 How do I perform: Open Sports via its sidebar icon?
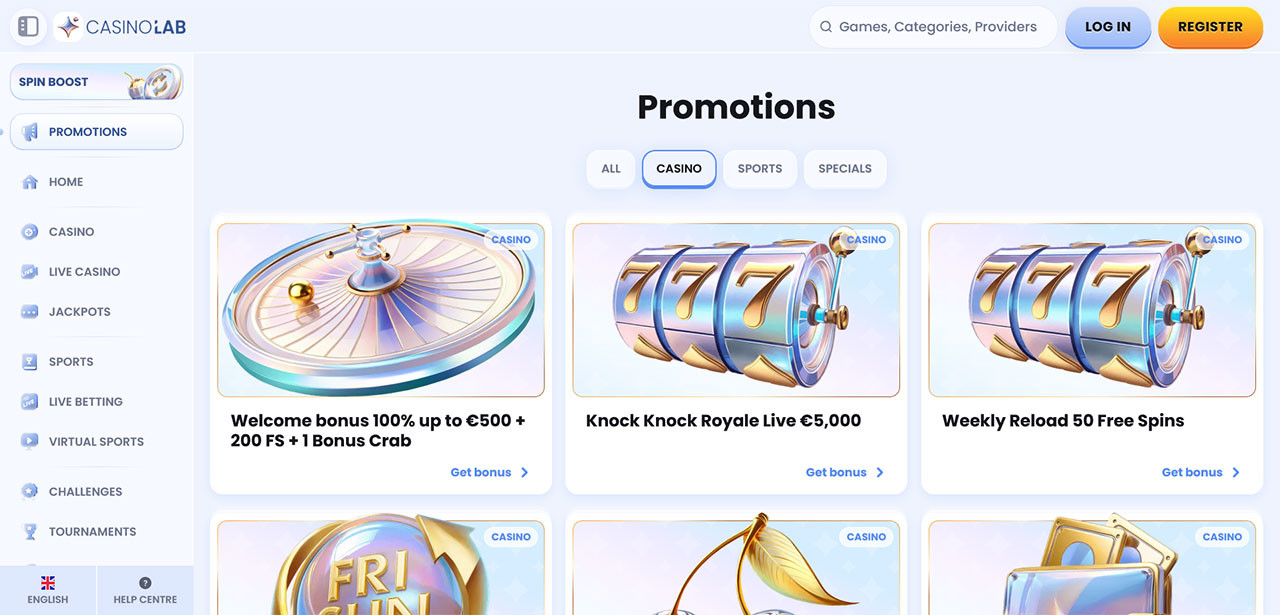(x=30, y=362)
